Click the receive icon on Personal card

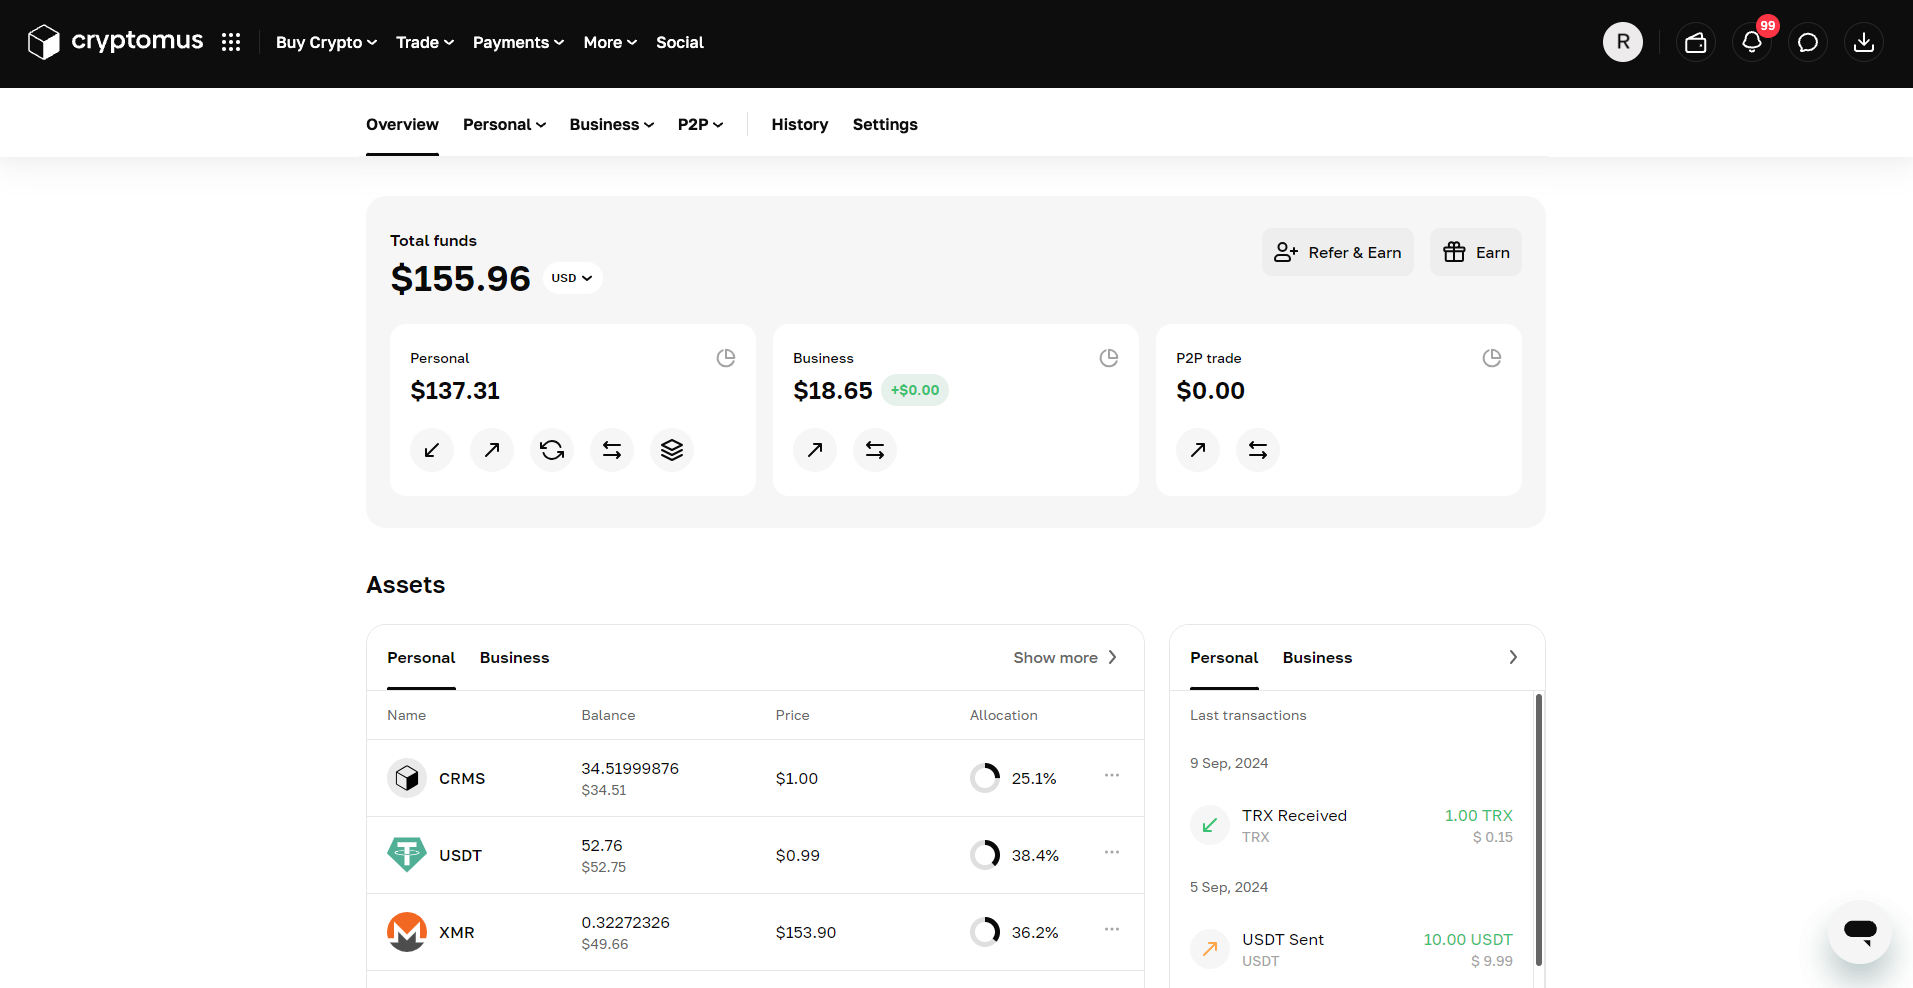tap(431, 450)
